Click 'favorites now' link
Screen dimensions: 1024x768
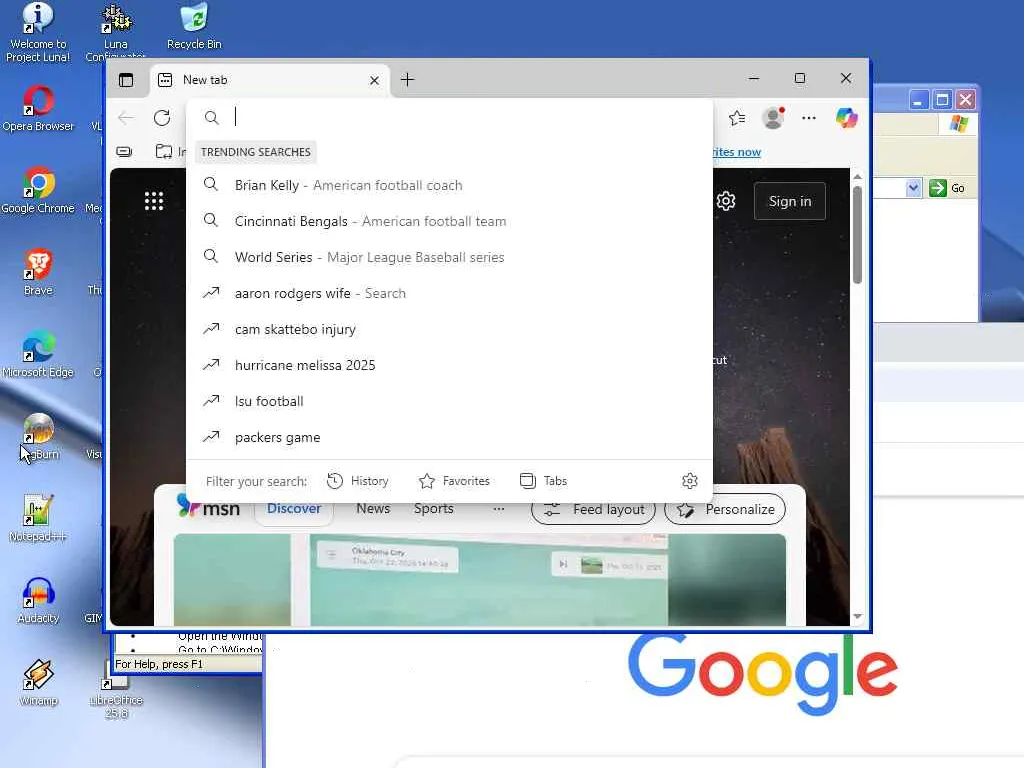click(x=737, y=152)
